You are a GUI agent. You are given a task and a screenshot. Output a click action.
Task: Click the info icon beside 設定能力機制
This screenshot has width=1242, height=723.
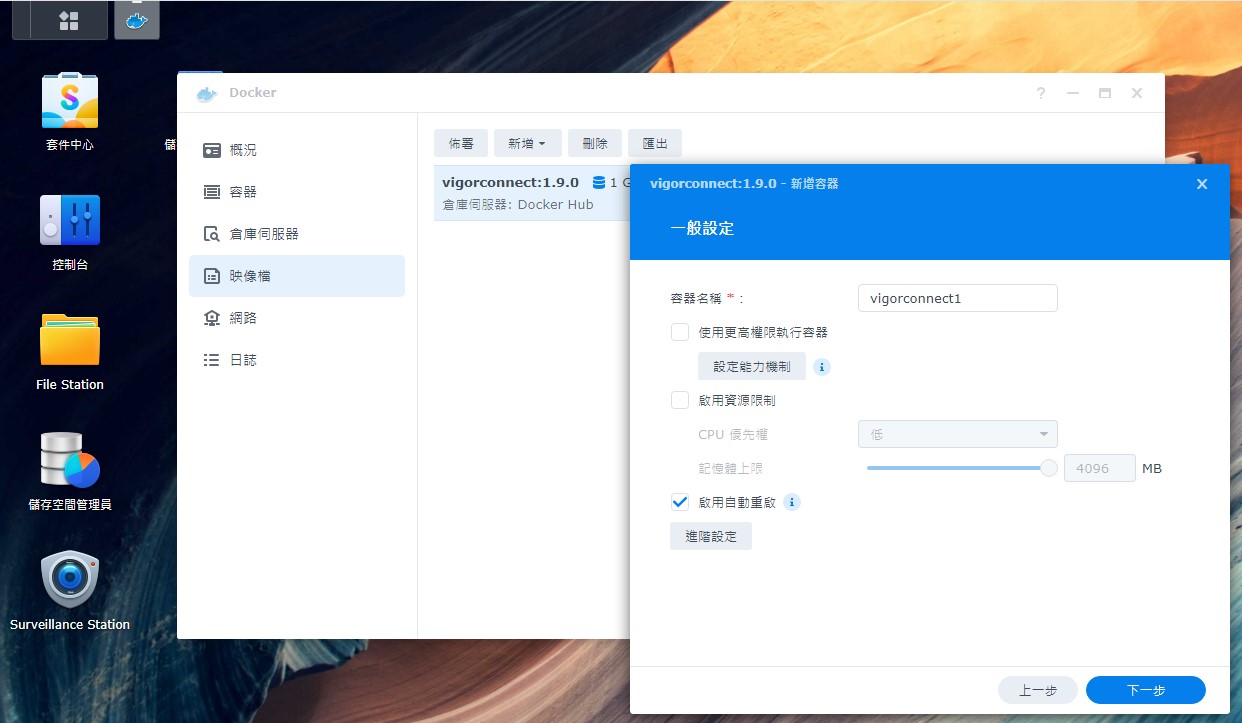822,367
